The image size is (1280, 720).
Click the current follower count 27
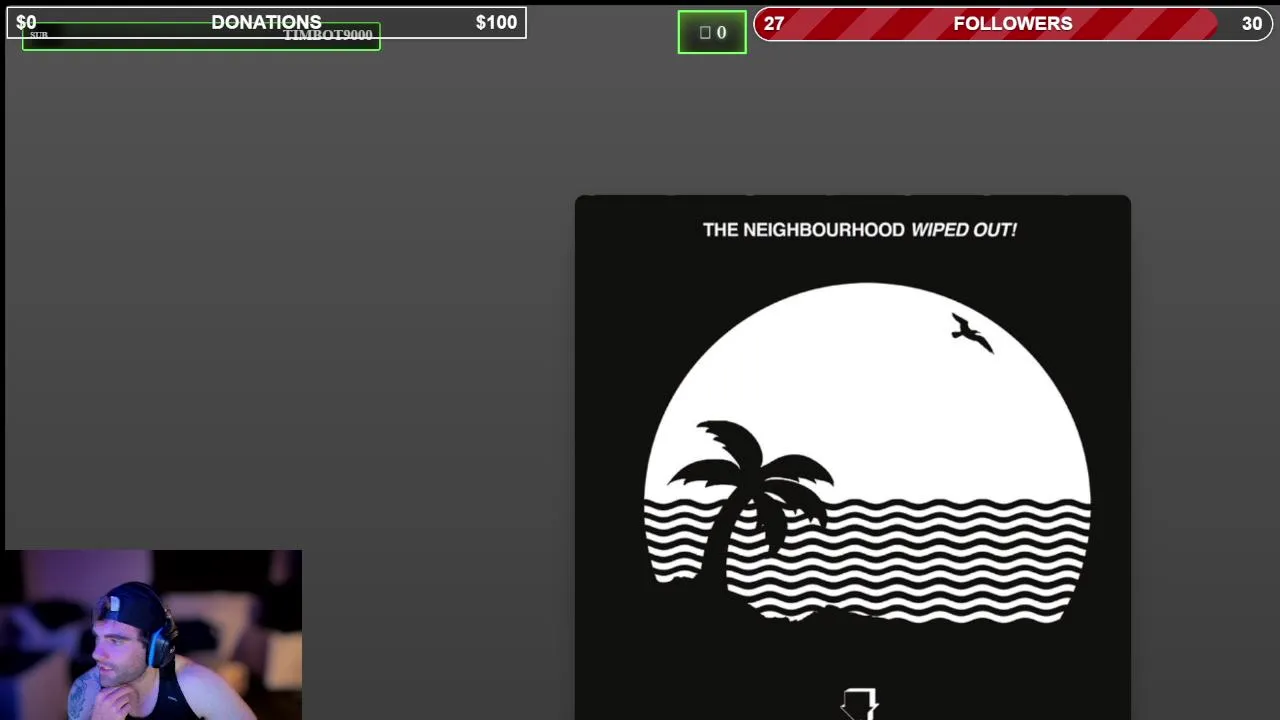point(774,23)
